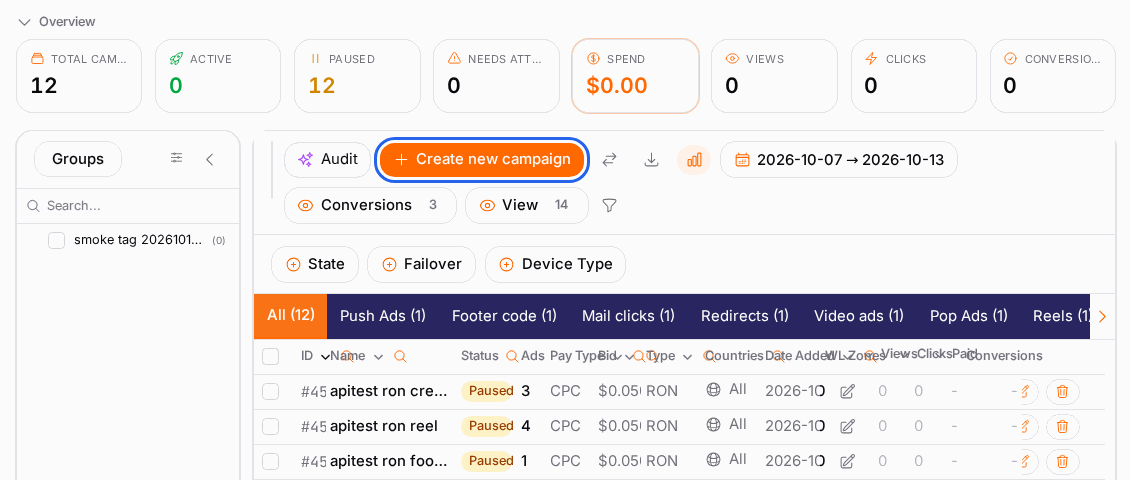
Task: Open the filter funnel icon
Action: click(609, 205)
